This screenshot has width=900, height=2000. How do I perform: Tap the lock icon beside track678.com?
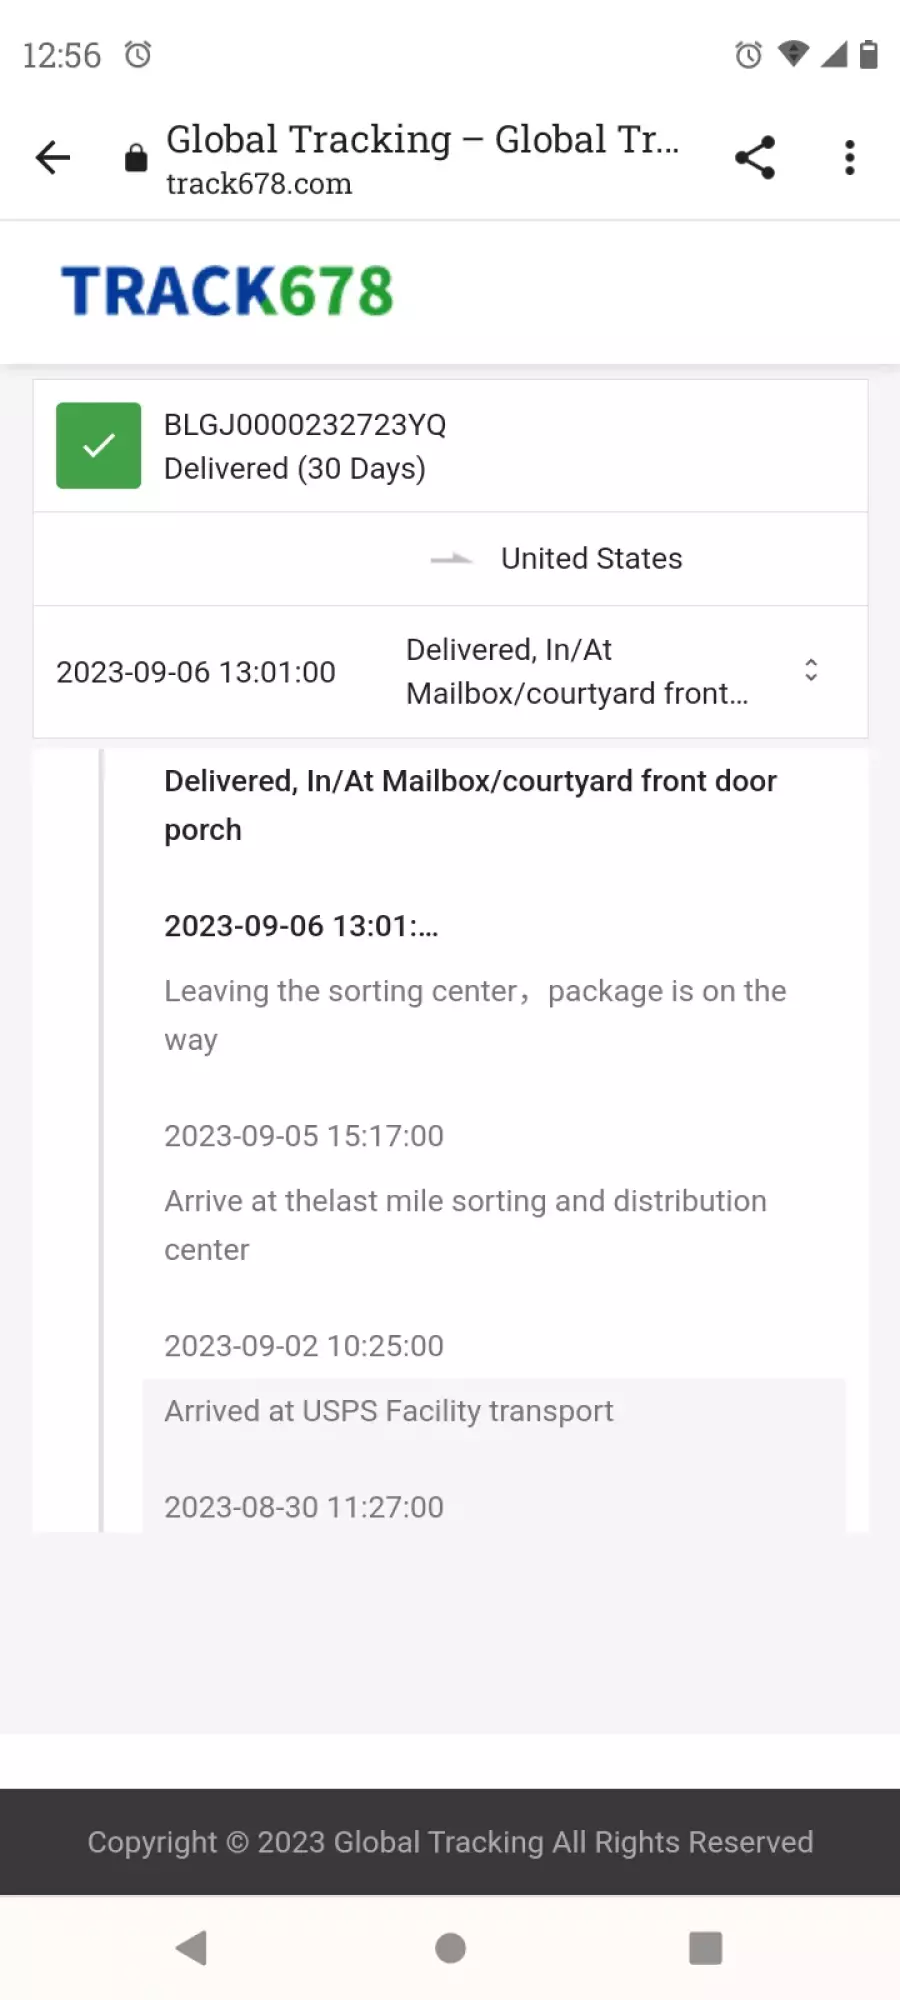pyautogui.click(x=136, y=158)
